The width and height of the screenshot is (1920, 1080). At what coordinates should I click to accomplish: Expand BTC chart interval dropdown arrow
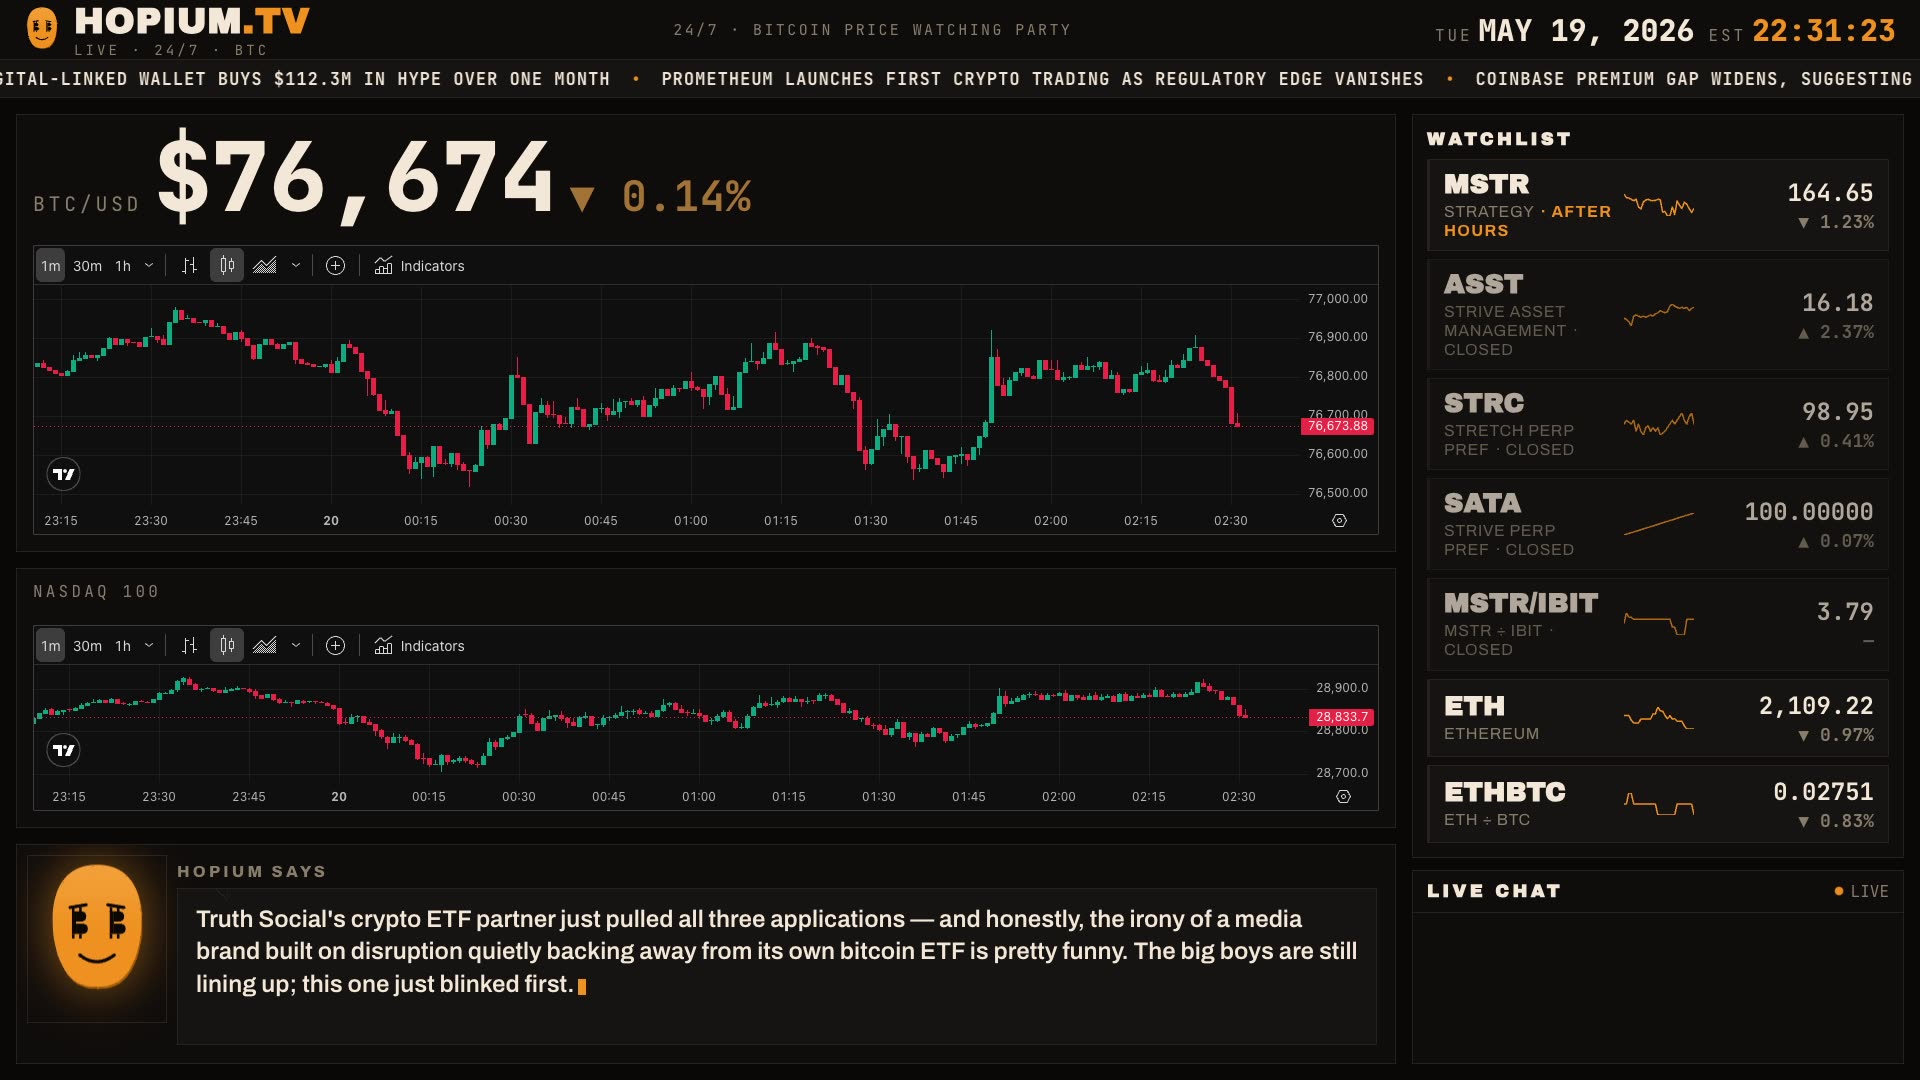(x=149, y=266)
